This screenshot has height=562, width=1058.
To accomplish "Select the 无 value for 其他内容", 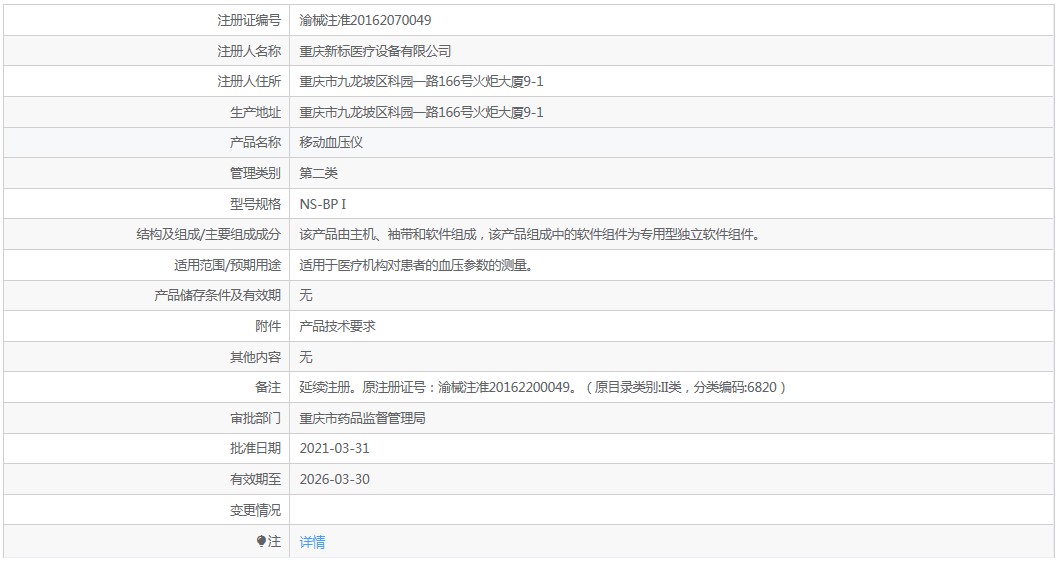I will (306, 357).
